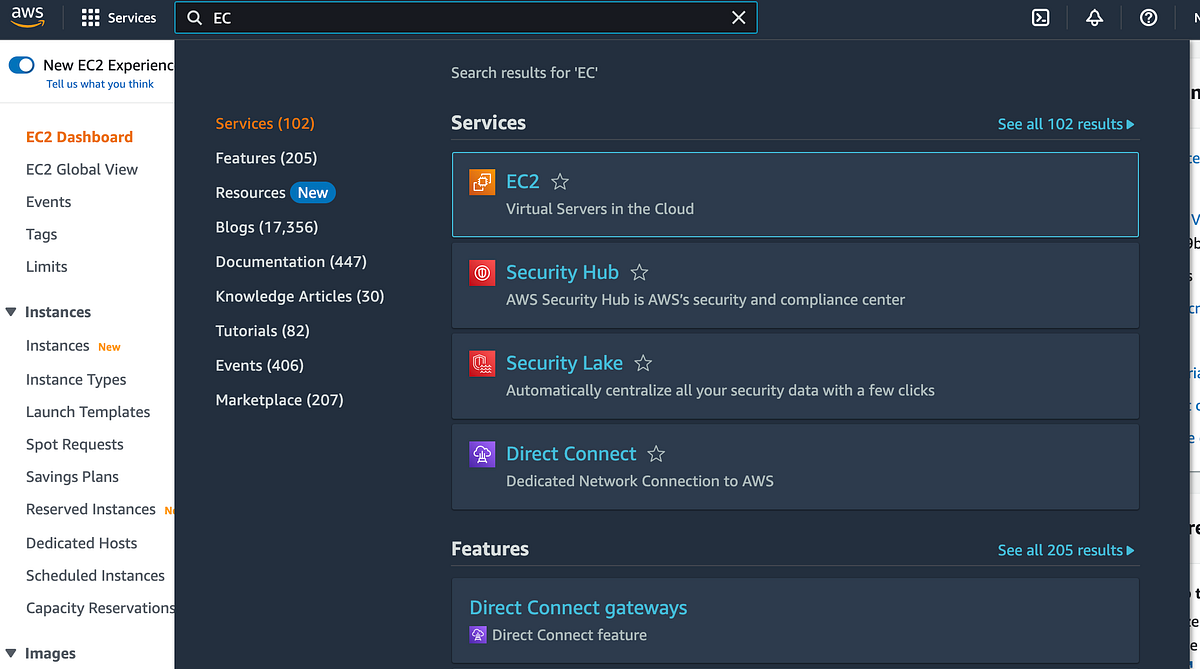Open See all 102 results link
This screenshot has height=669, width=1200.
1066,123
